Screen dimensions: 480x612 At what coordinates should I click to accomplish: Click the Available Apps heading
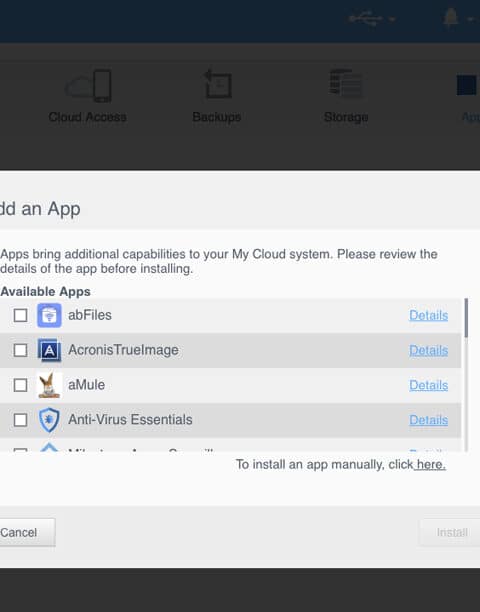[x=45, y=292]
